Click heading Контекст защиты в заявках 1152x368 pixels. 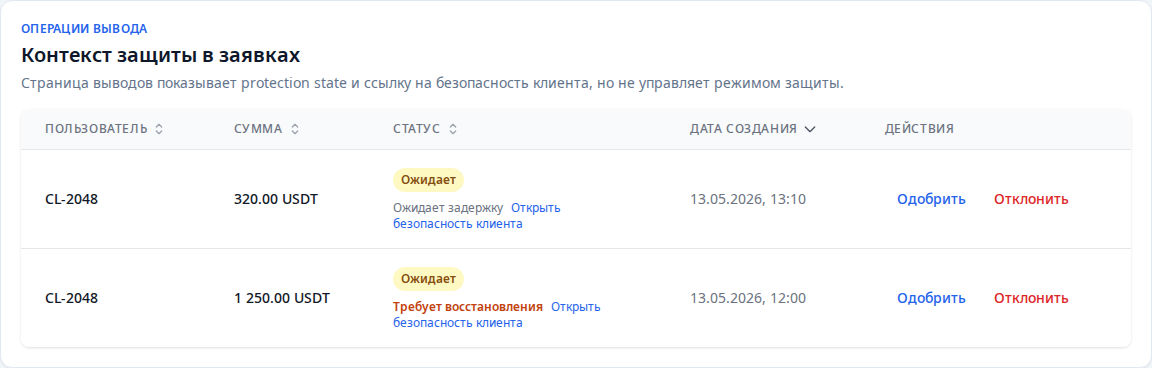(161, 55)
